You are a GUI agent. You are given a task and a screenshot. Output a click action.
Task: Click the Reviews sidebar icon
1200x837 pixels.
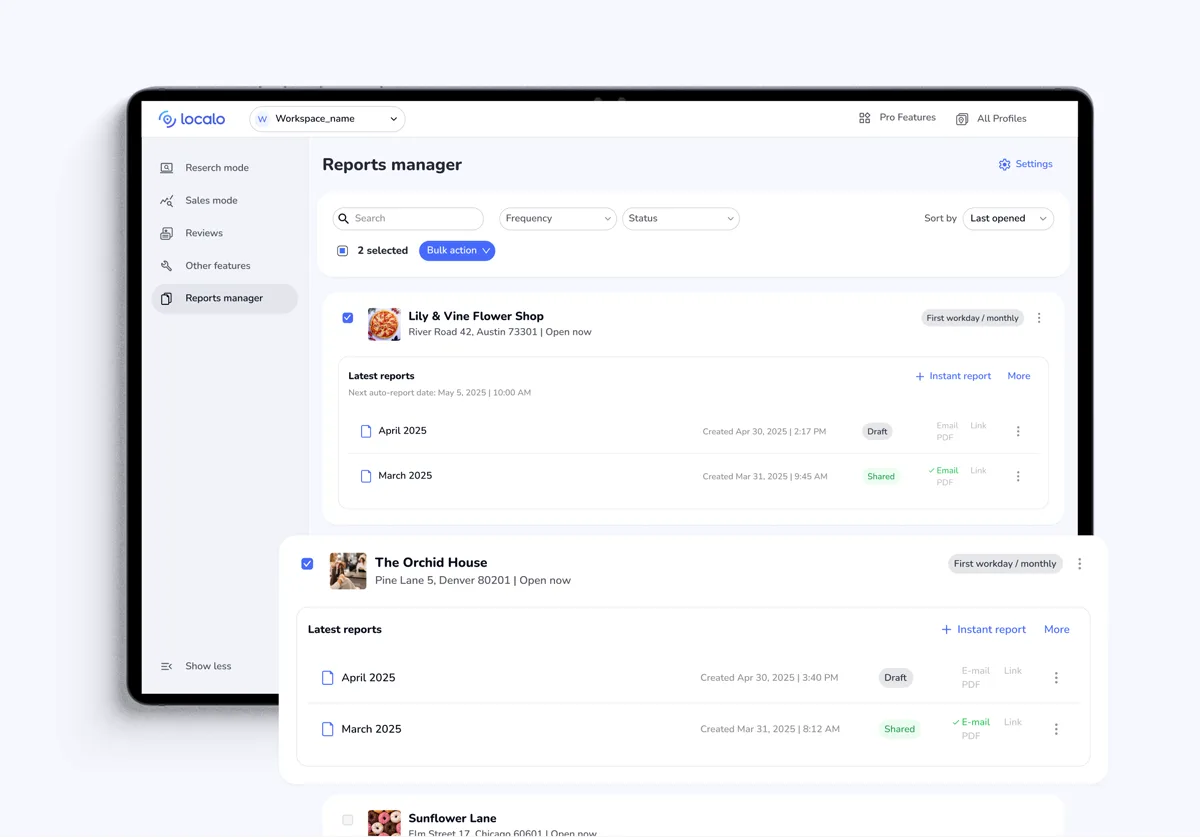[167, 233]
